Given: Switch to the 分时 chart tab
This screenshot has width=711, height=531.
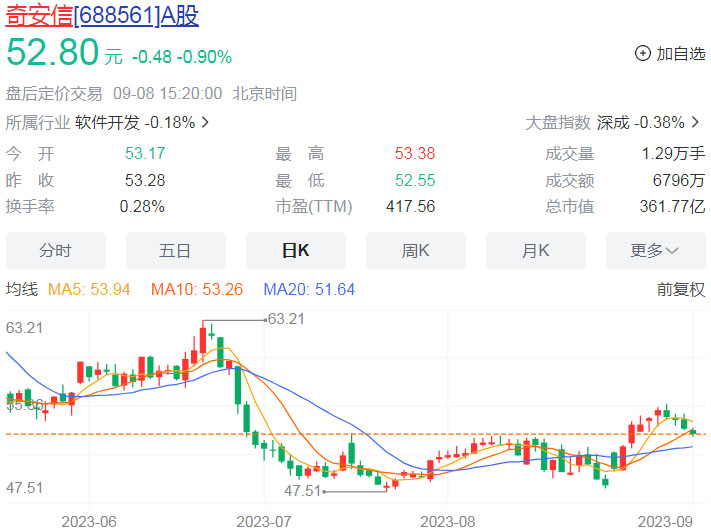Looking at the screenshot, I should (56, 250).
